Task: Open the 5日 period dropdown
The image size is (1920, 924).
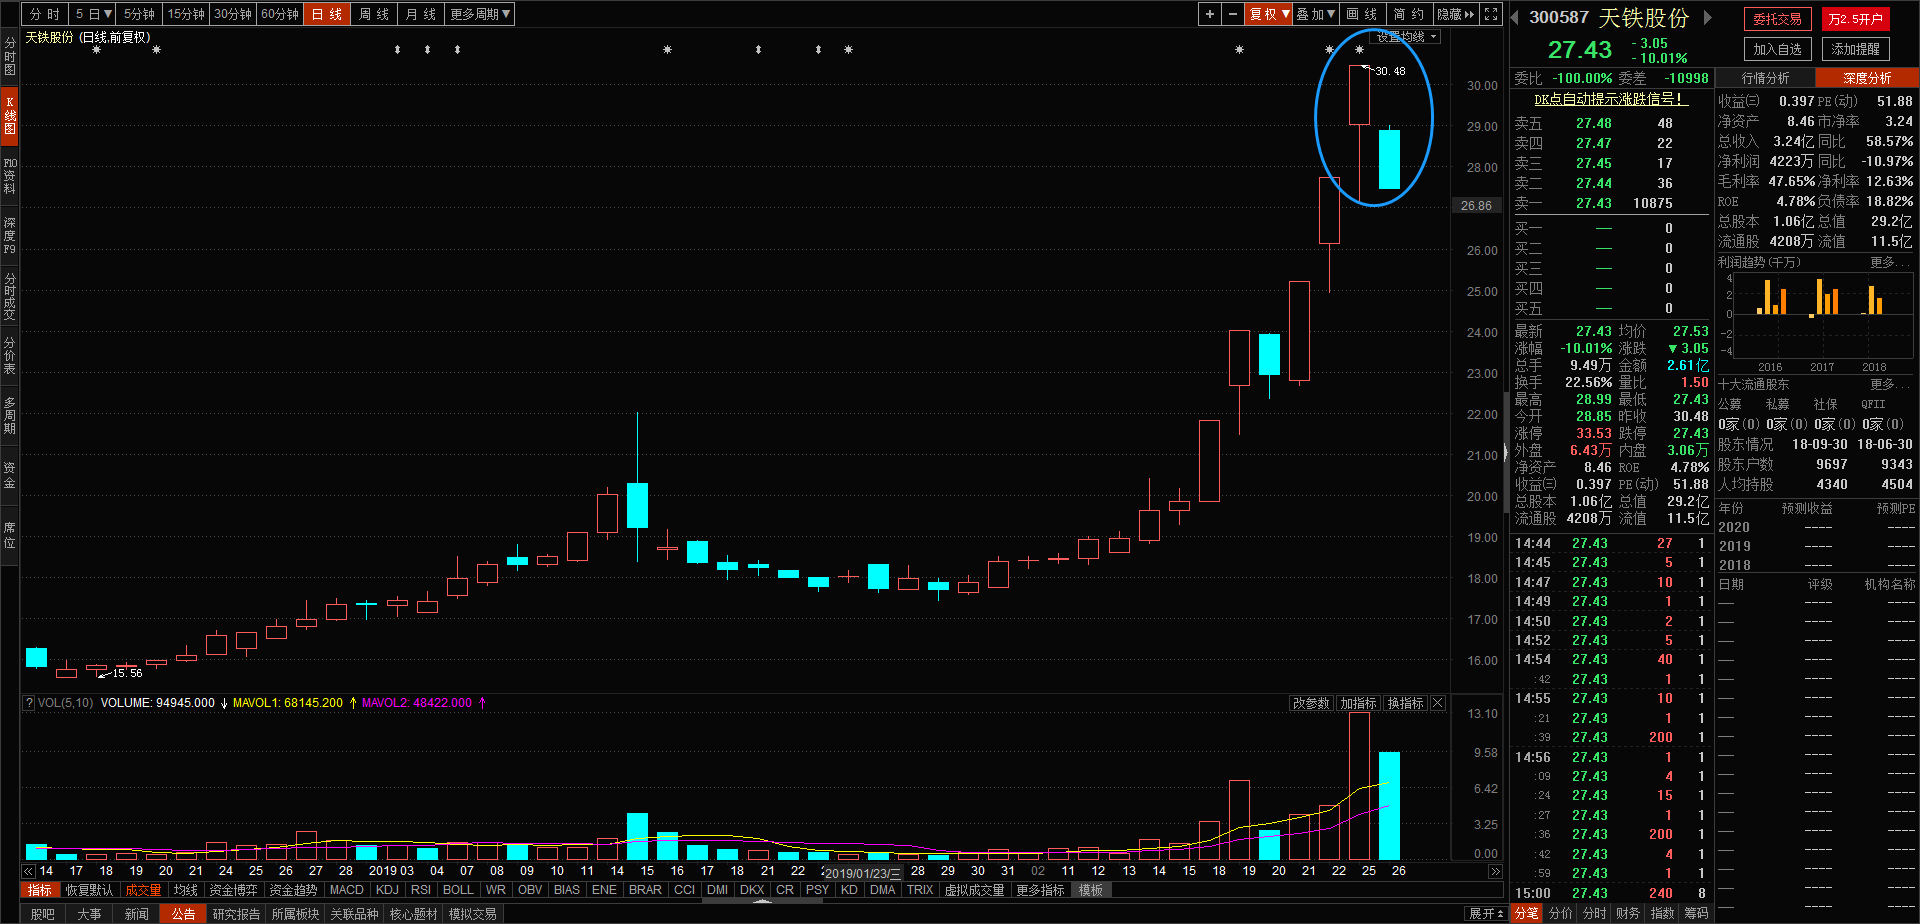Action: coord(94,14)
